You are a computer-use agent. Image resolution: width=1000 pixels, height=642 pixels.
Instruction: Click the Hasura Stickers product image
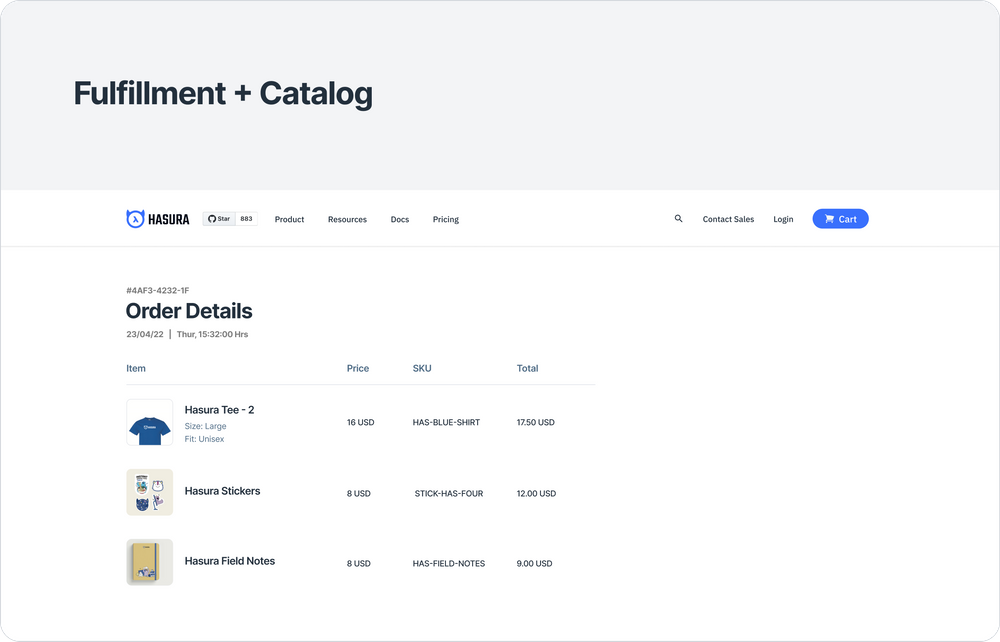[149, 492]
